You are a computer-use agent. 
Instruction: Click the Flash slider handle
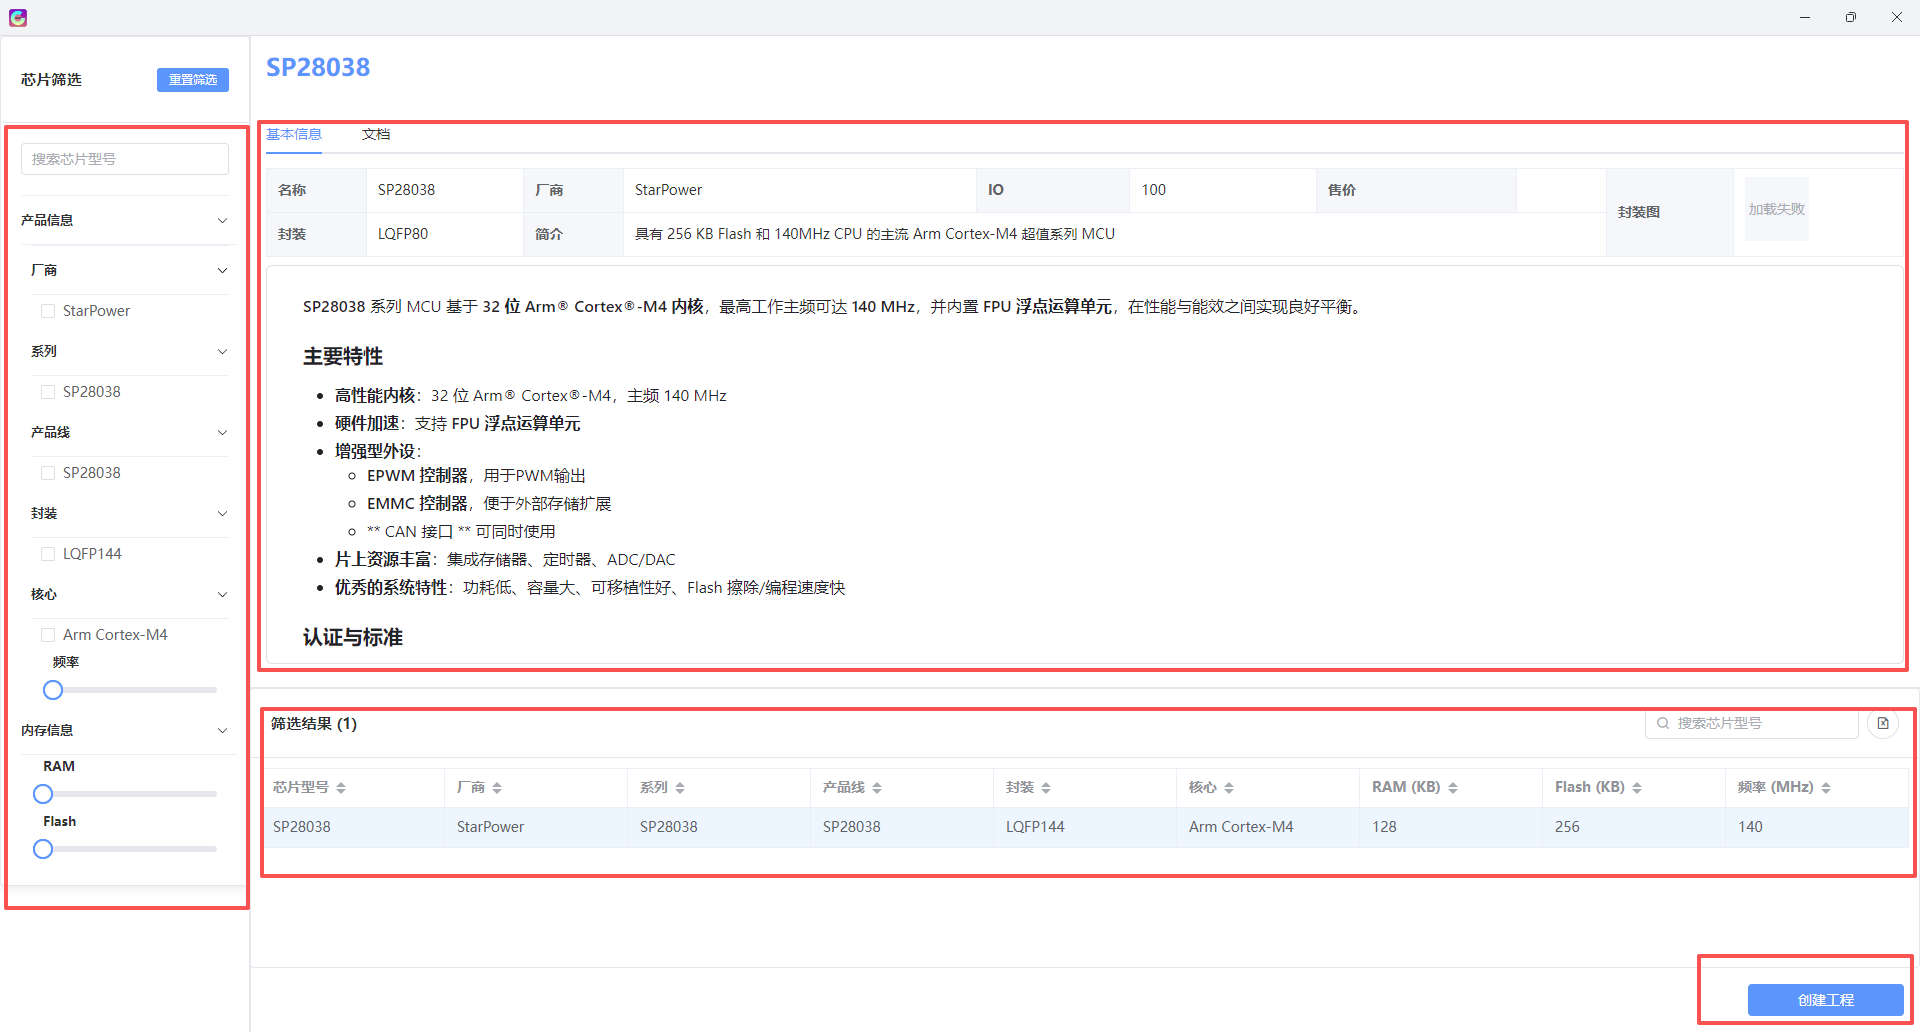click(x=43, y=849)
